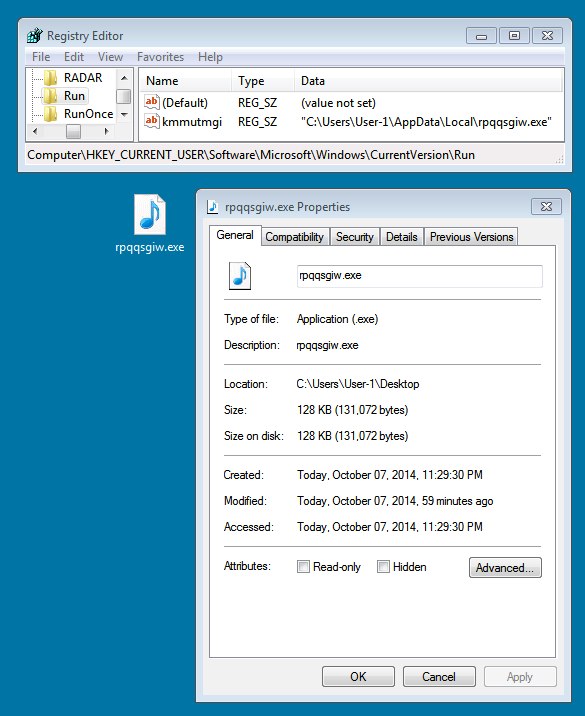
Task: Click the Registry Editor title bar icon
Action: click(35, 36)
